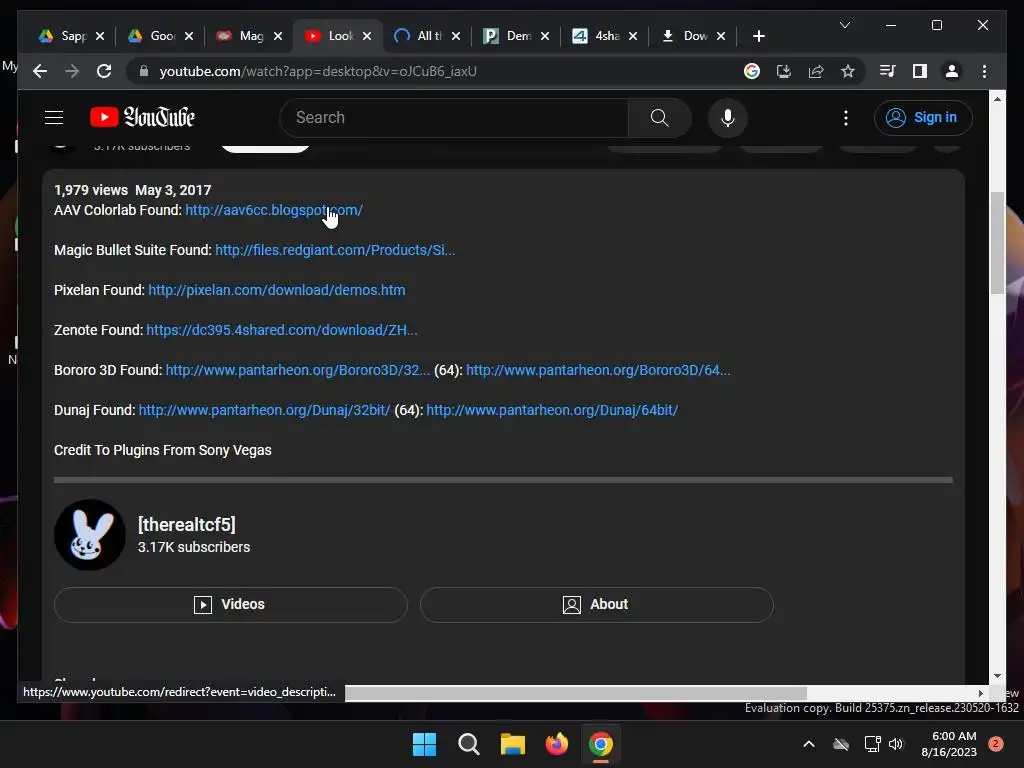1024x768 pixels.
Task: Close the Sapp tab
Action: tap(100, 36)
